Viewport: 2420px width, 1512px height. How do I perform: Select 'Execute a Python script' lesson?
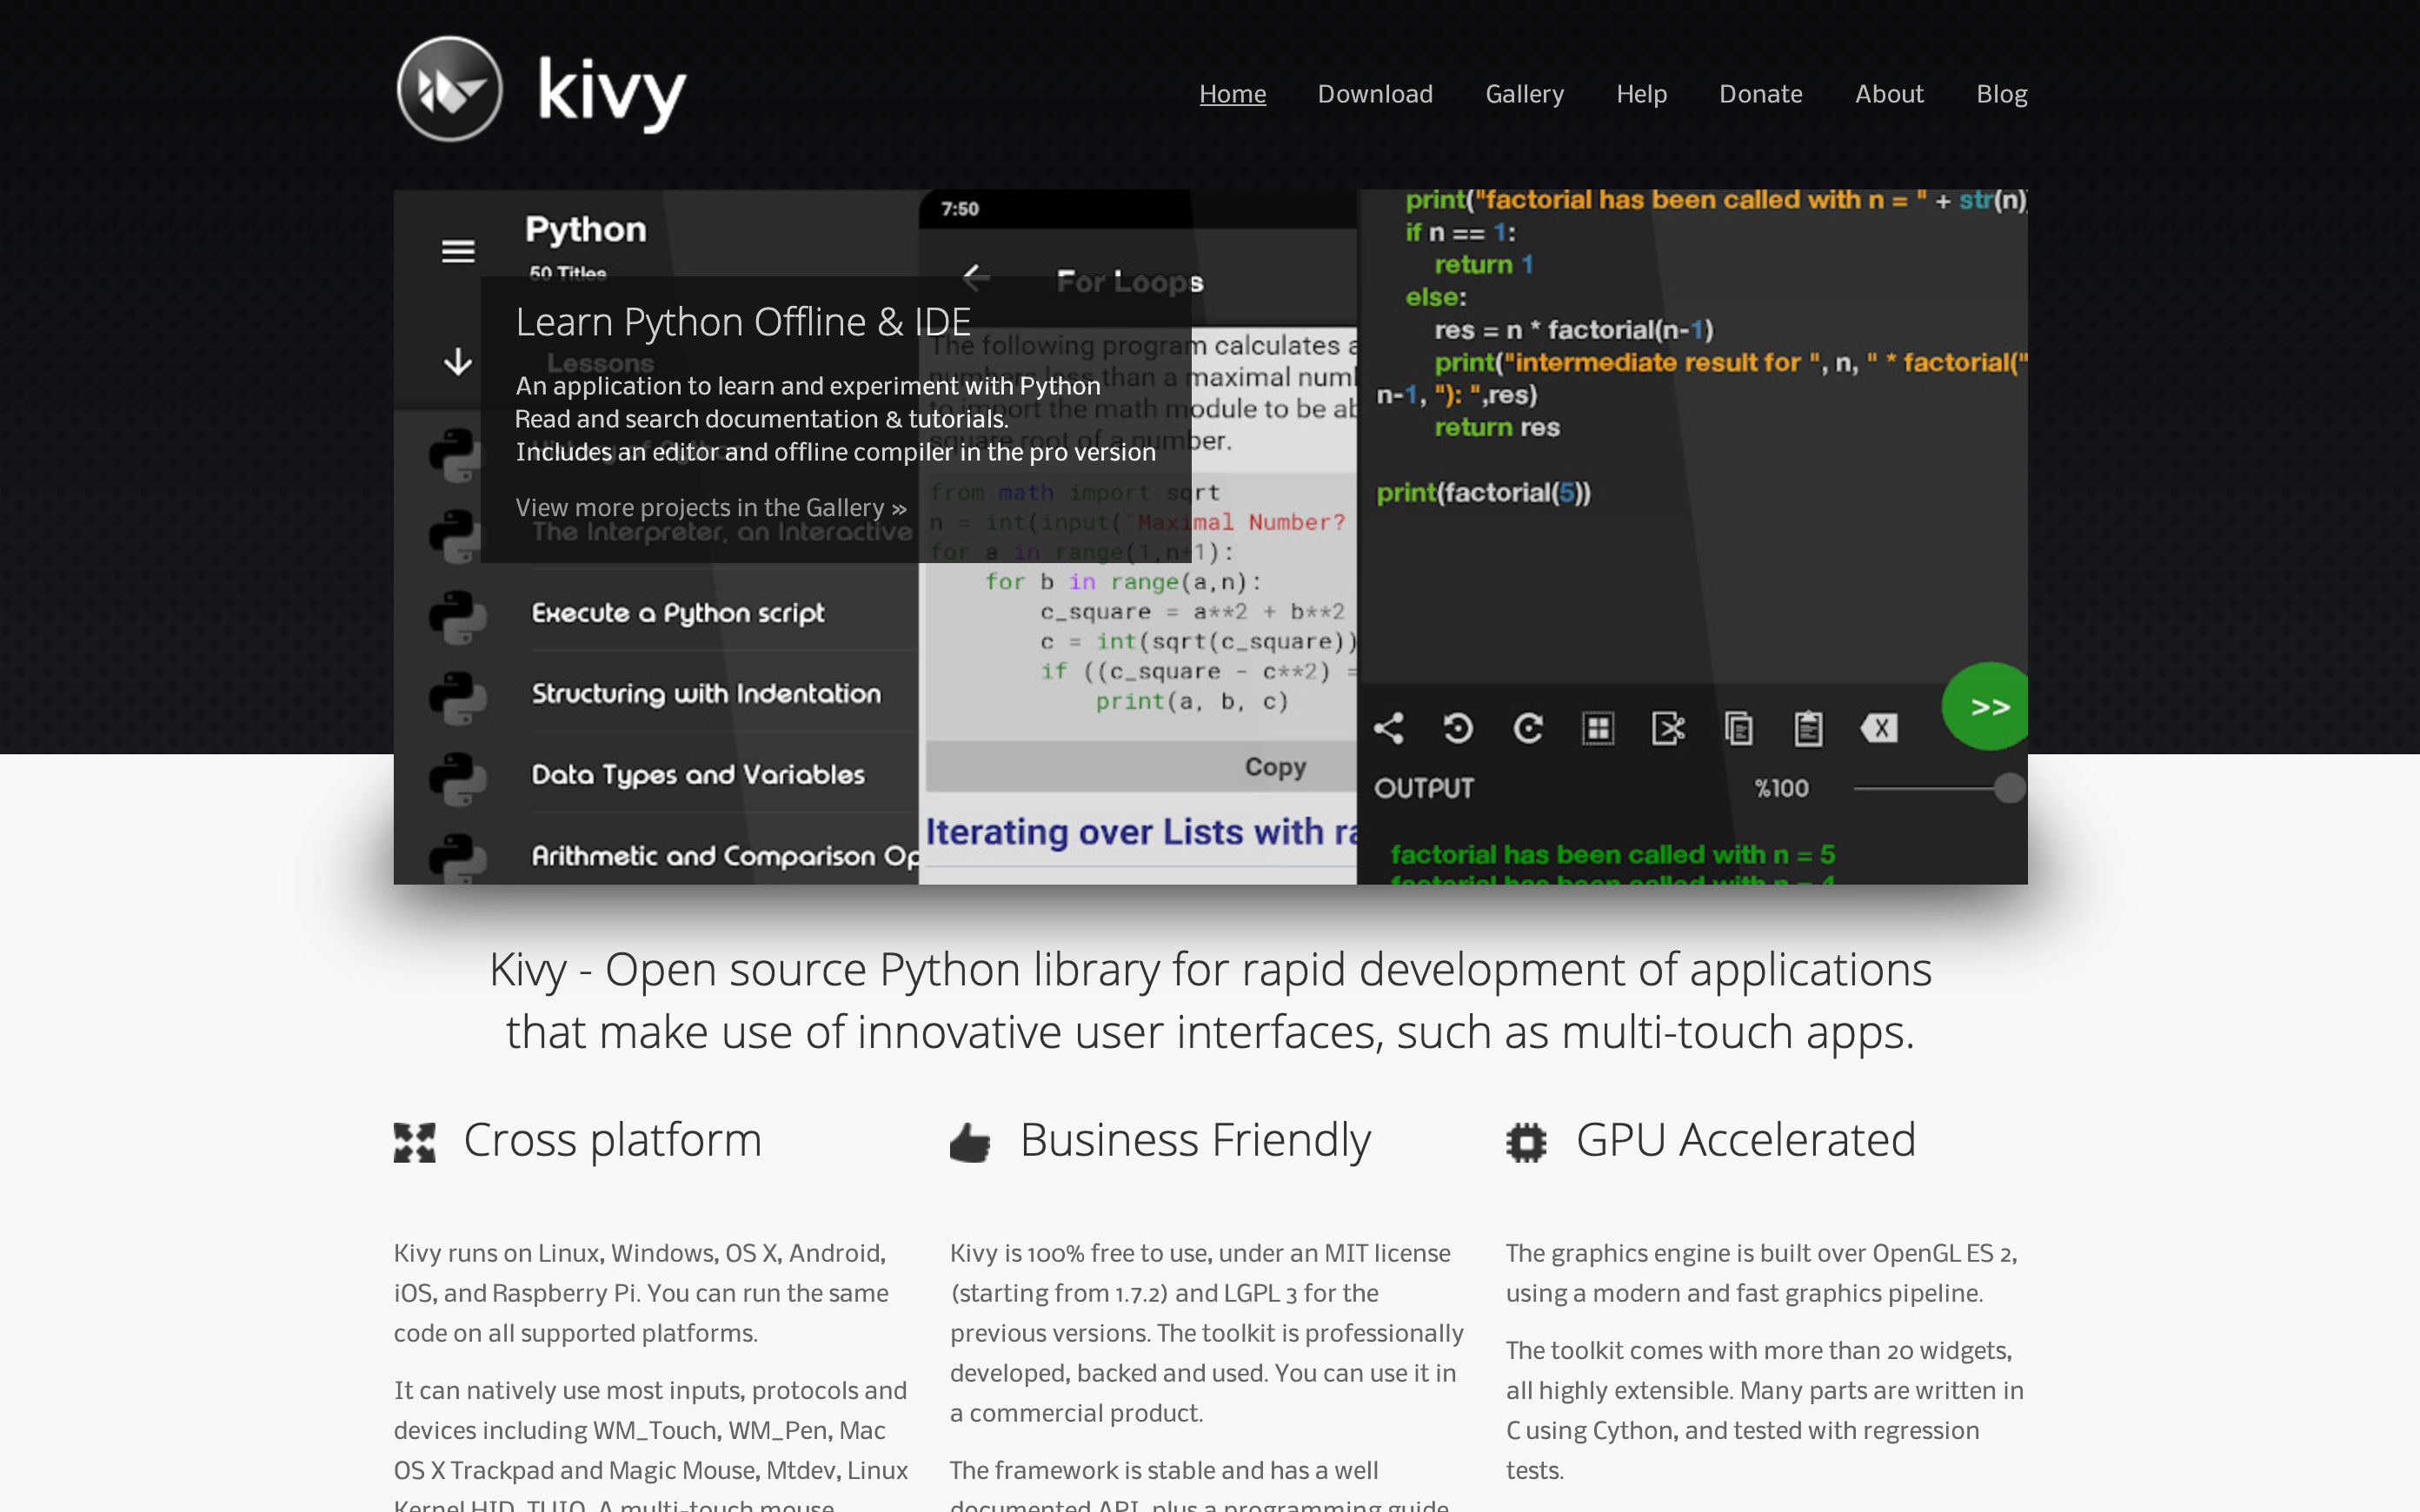pos(678,613)
